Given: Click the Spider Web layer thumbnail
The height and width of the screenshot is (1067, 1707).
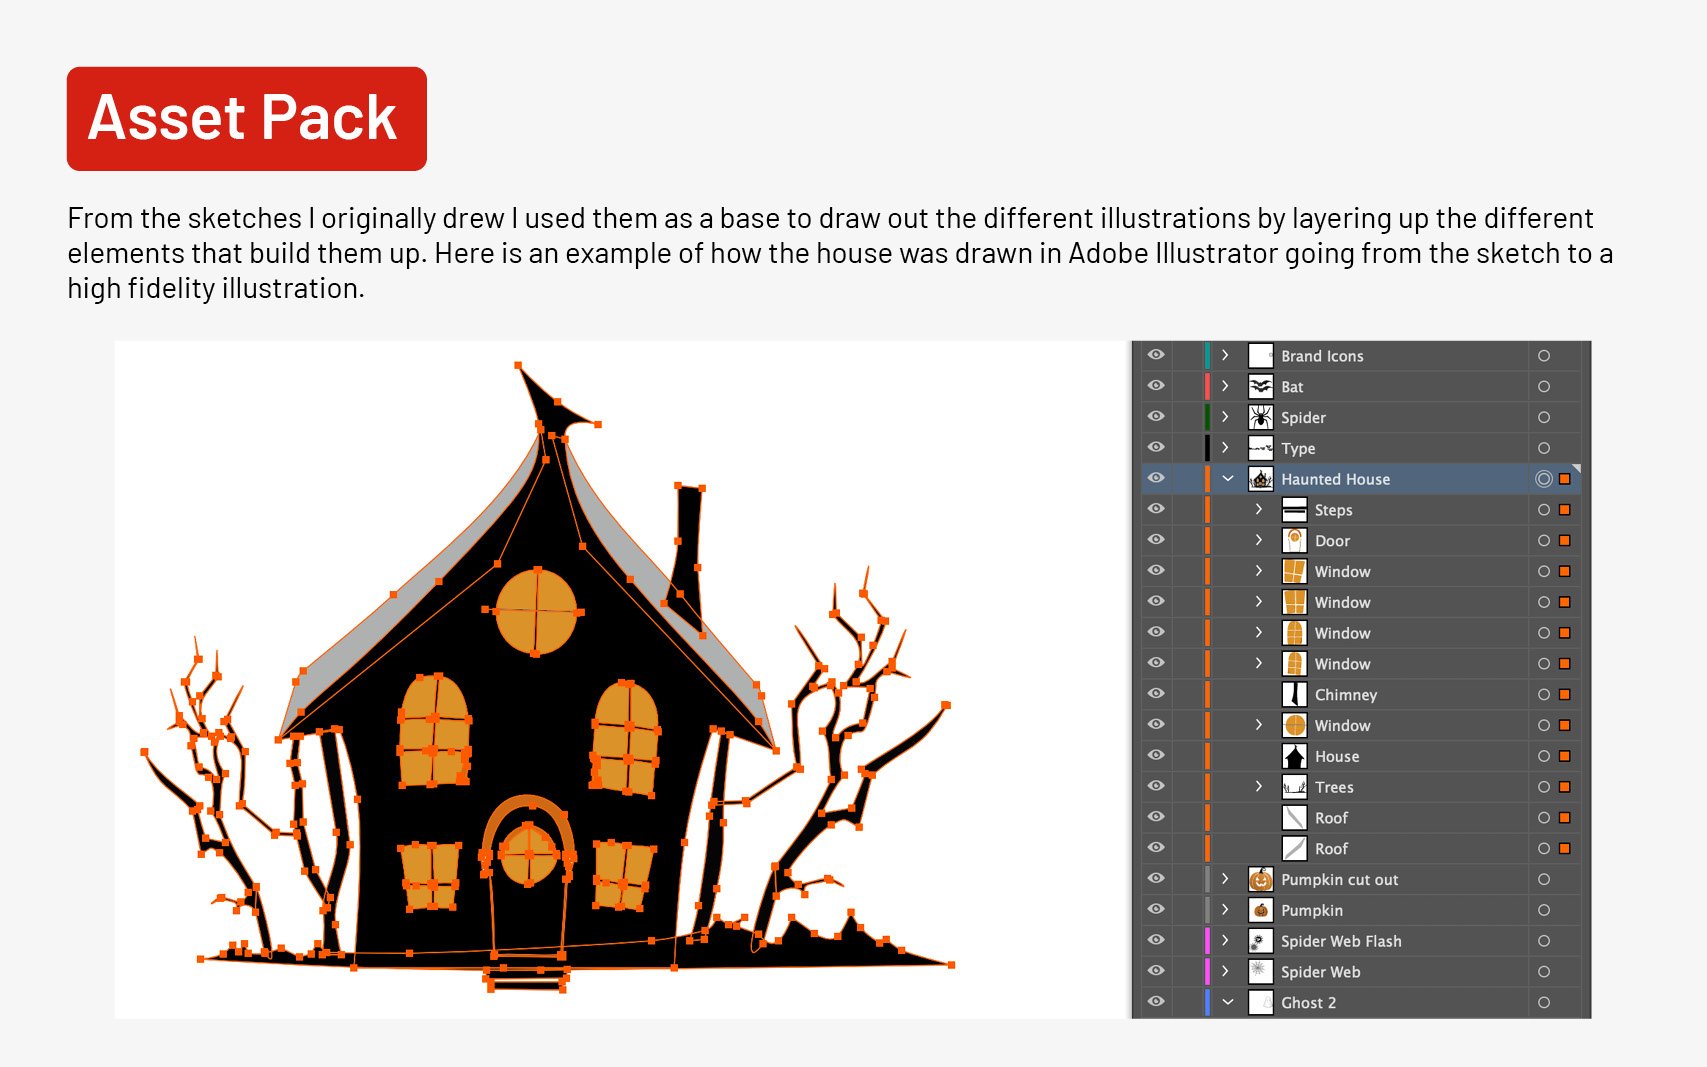Looking at the screenshot, I should point(1260,972).
